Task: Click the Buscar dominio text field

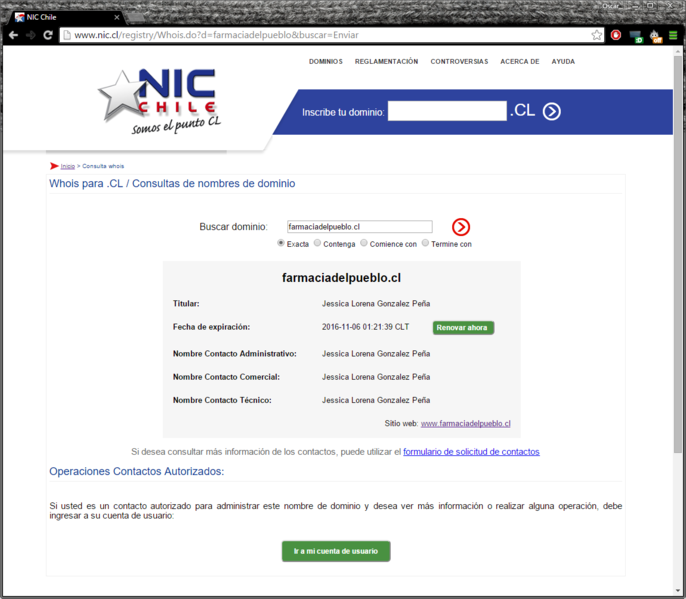Action: coord(359,227)
